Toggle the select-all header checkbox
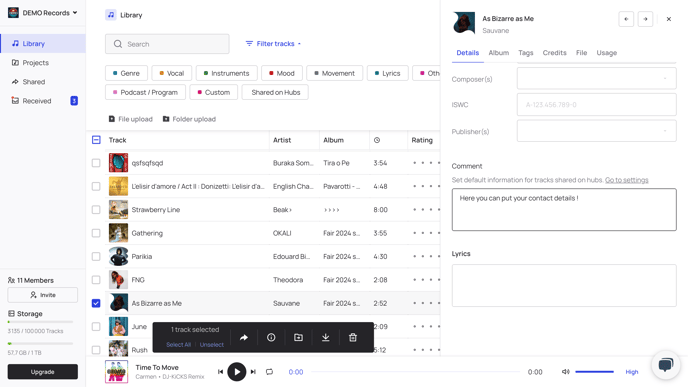The width and height of the screenshot is (688, 387). pos(96,140)
